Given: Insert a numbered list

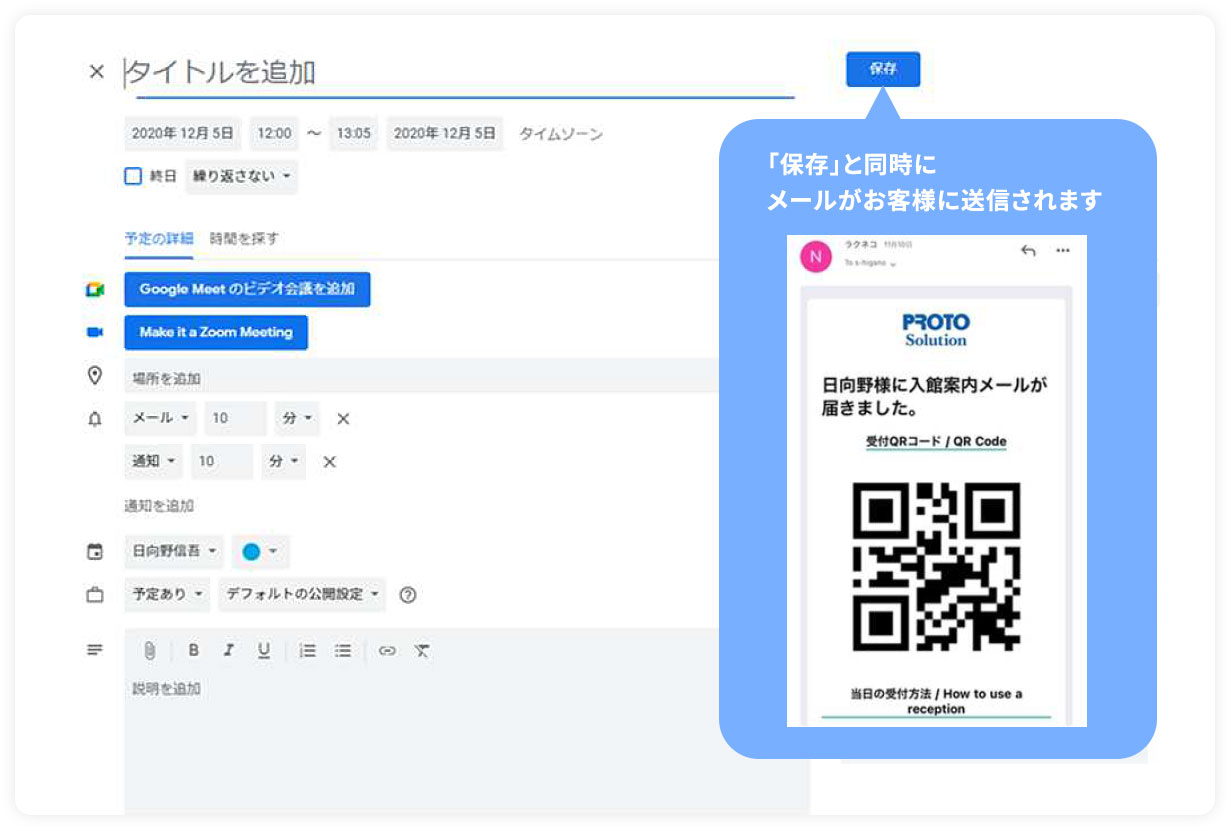Looking at the screenshot, I should pyautogui.click(x=308, y=650).
